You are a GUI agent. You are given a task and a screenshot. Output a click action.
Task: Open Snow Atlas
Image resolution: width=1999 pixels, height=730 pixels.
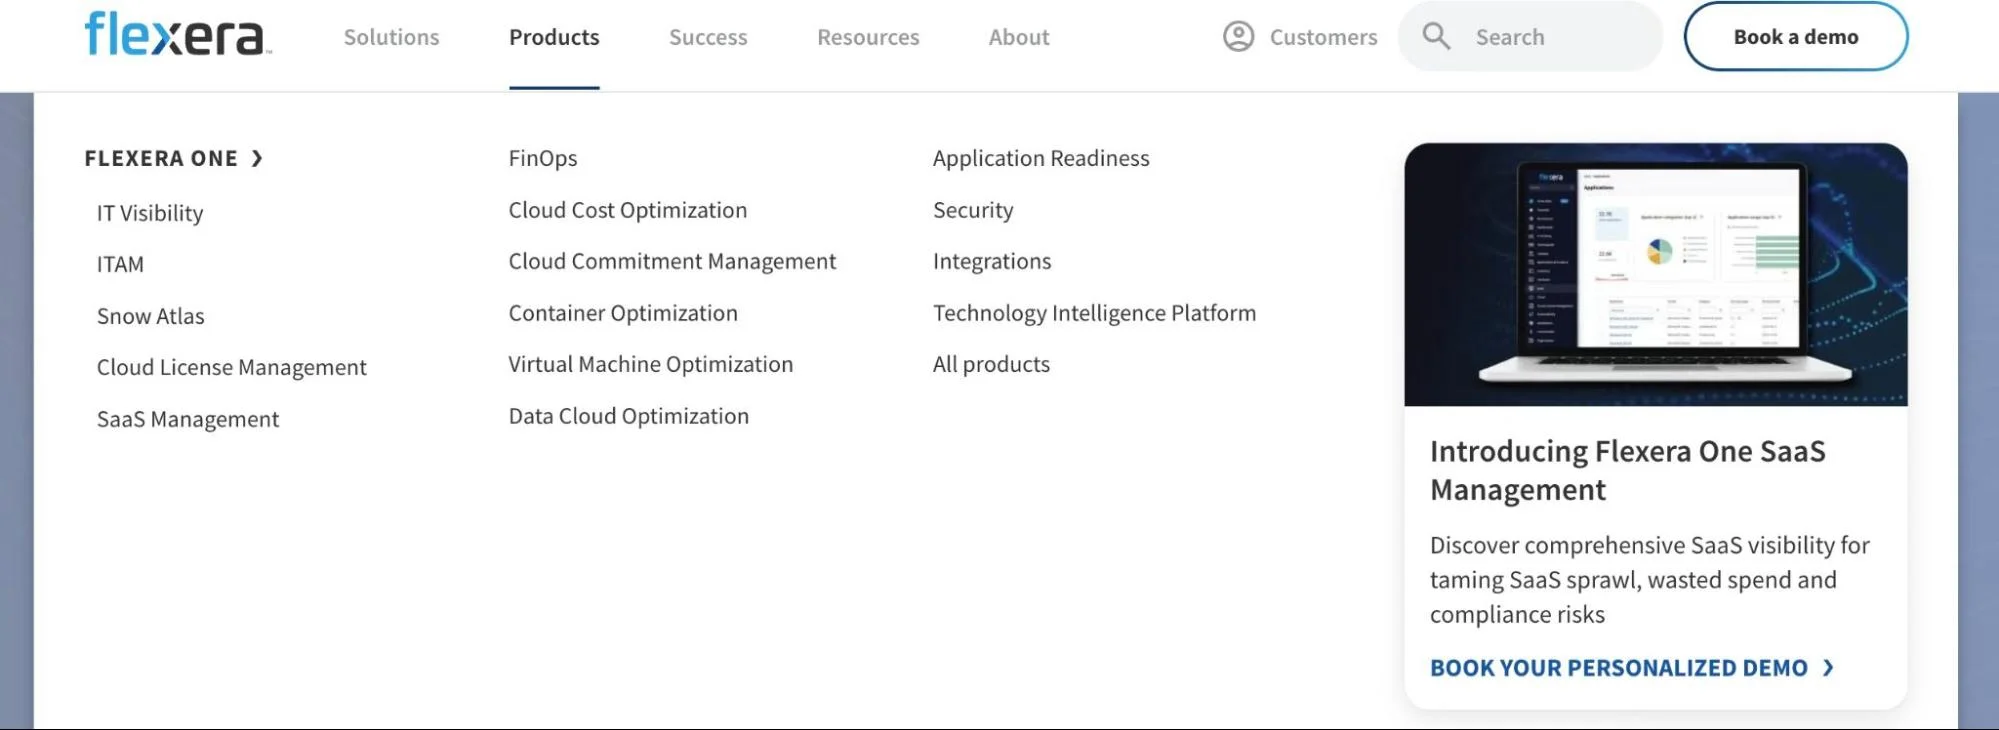150,316
